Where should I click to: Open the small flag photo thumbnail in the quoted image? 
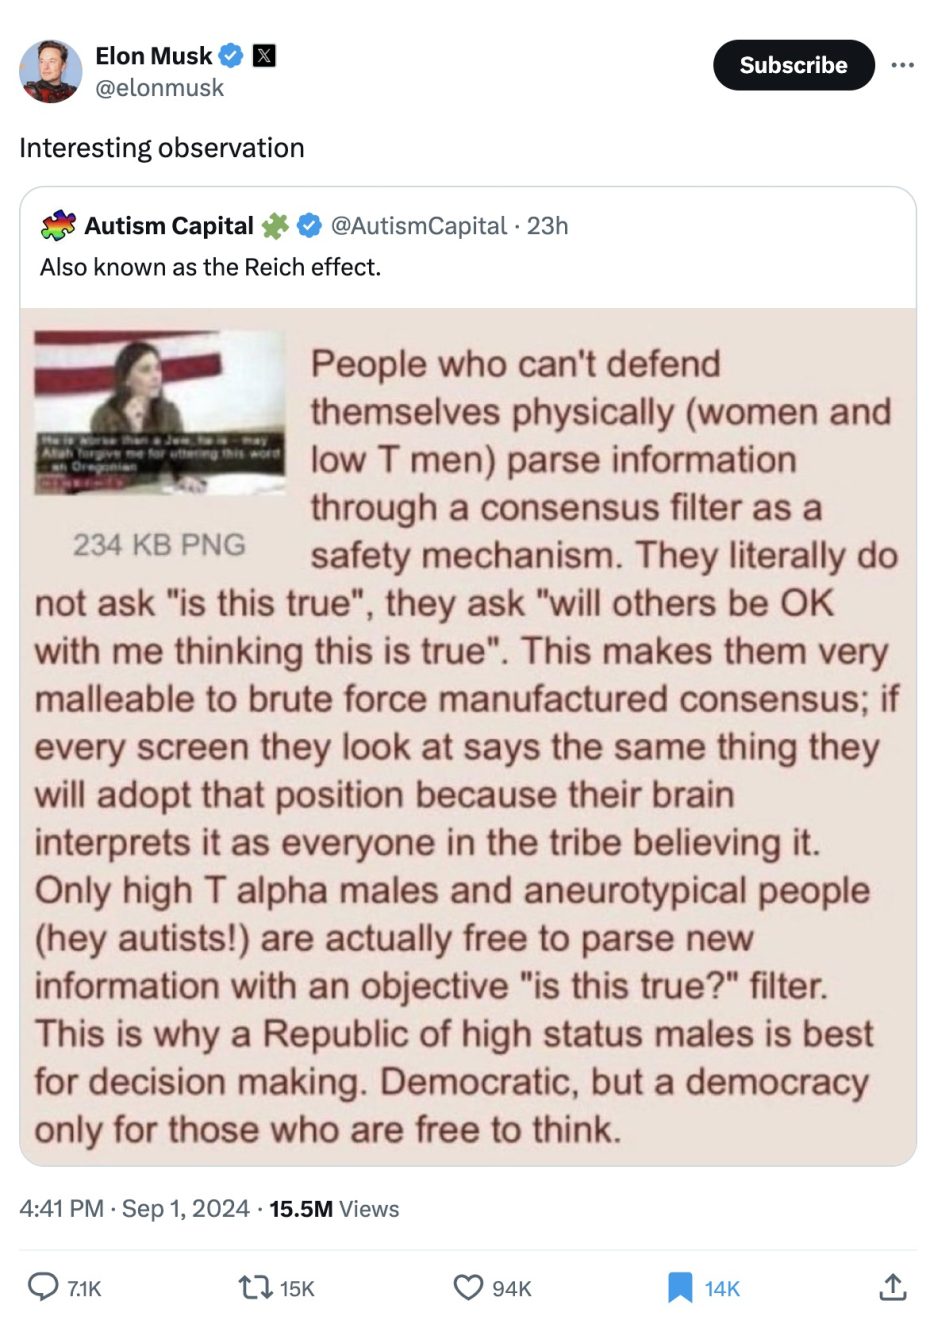[x=159, y=411]
